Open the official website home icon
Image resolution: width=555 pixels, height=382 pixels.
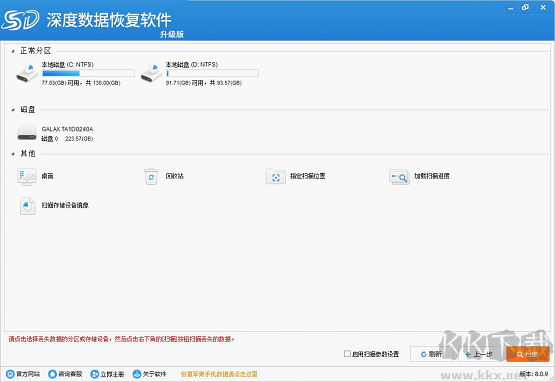[11, 374]
